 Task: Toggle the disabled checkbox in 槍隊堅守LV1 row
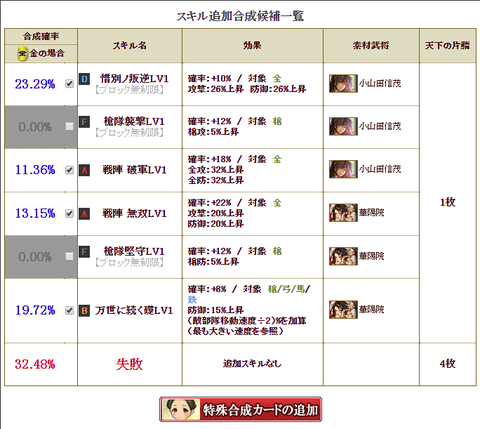coord(69,256)
